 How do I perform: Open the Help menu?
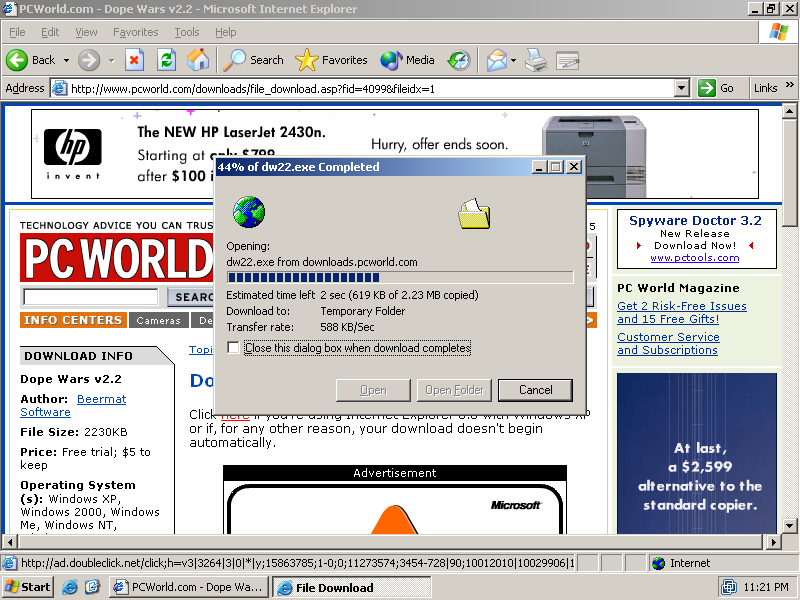[226, 32]
